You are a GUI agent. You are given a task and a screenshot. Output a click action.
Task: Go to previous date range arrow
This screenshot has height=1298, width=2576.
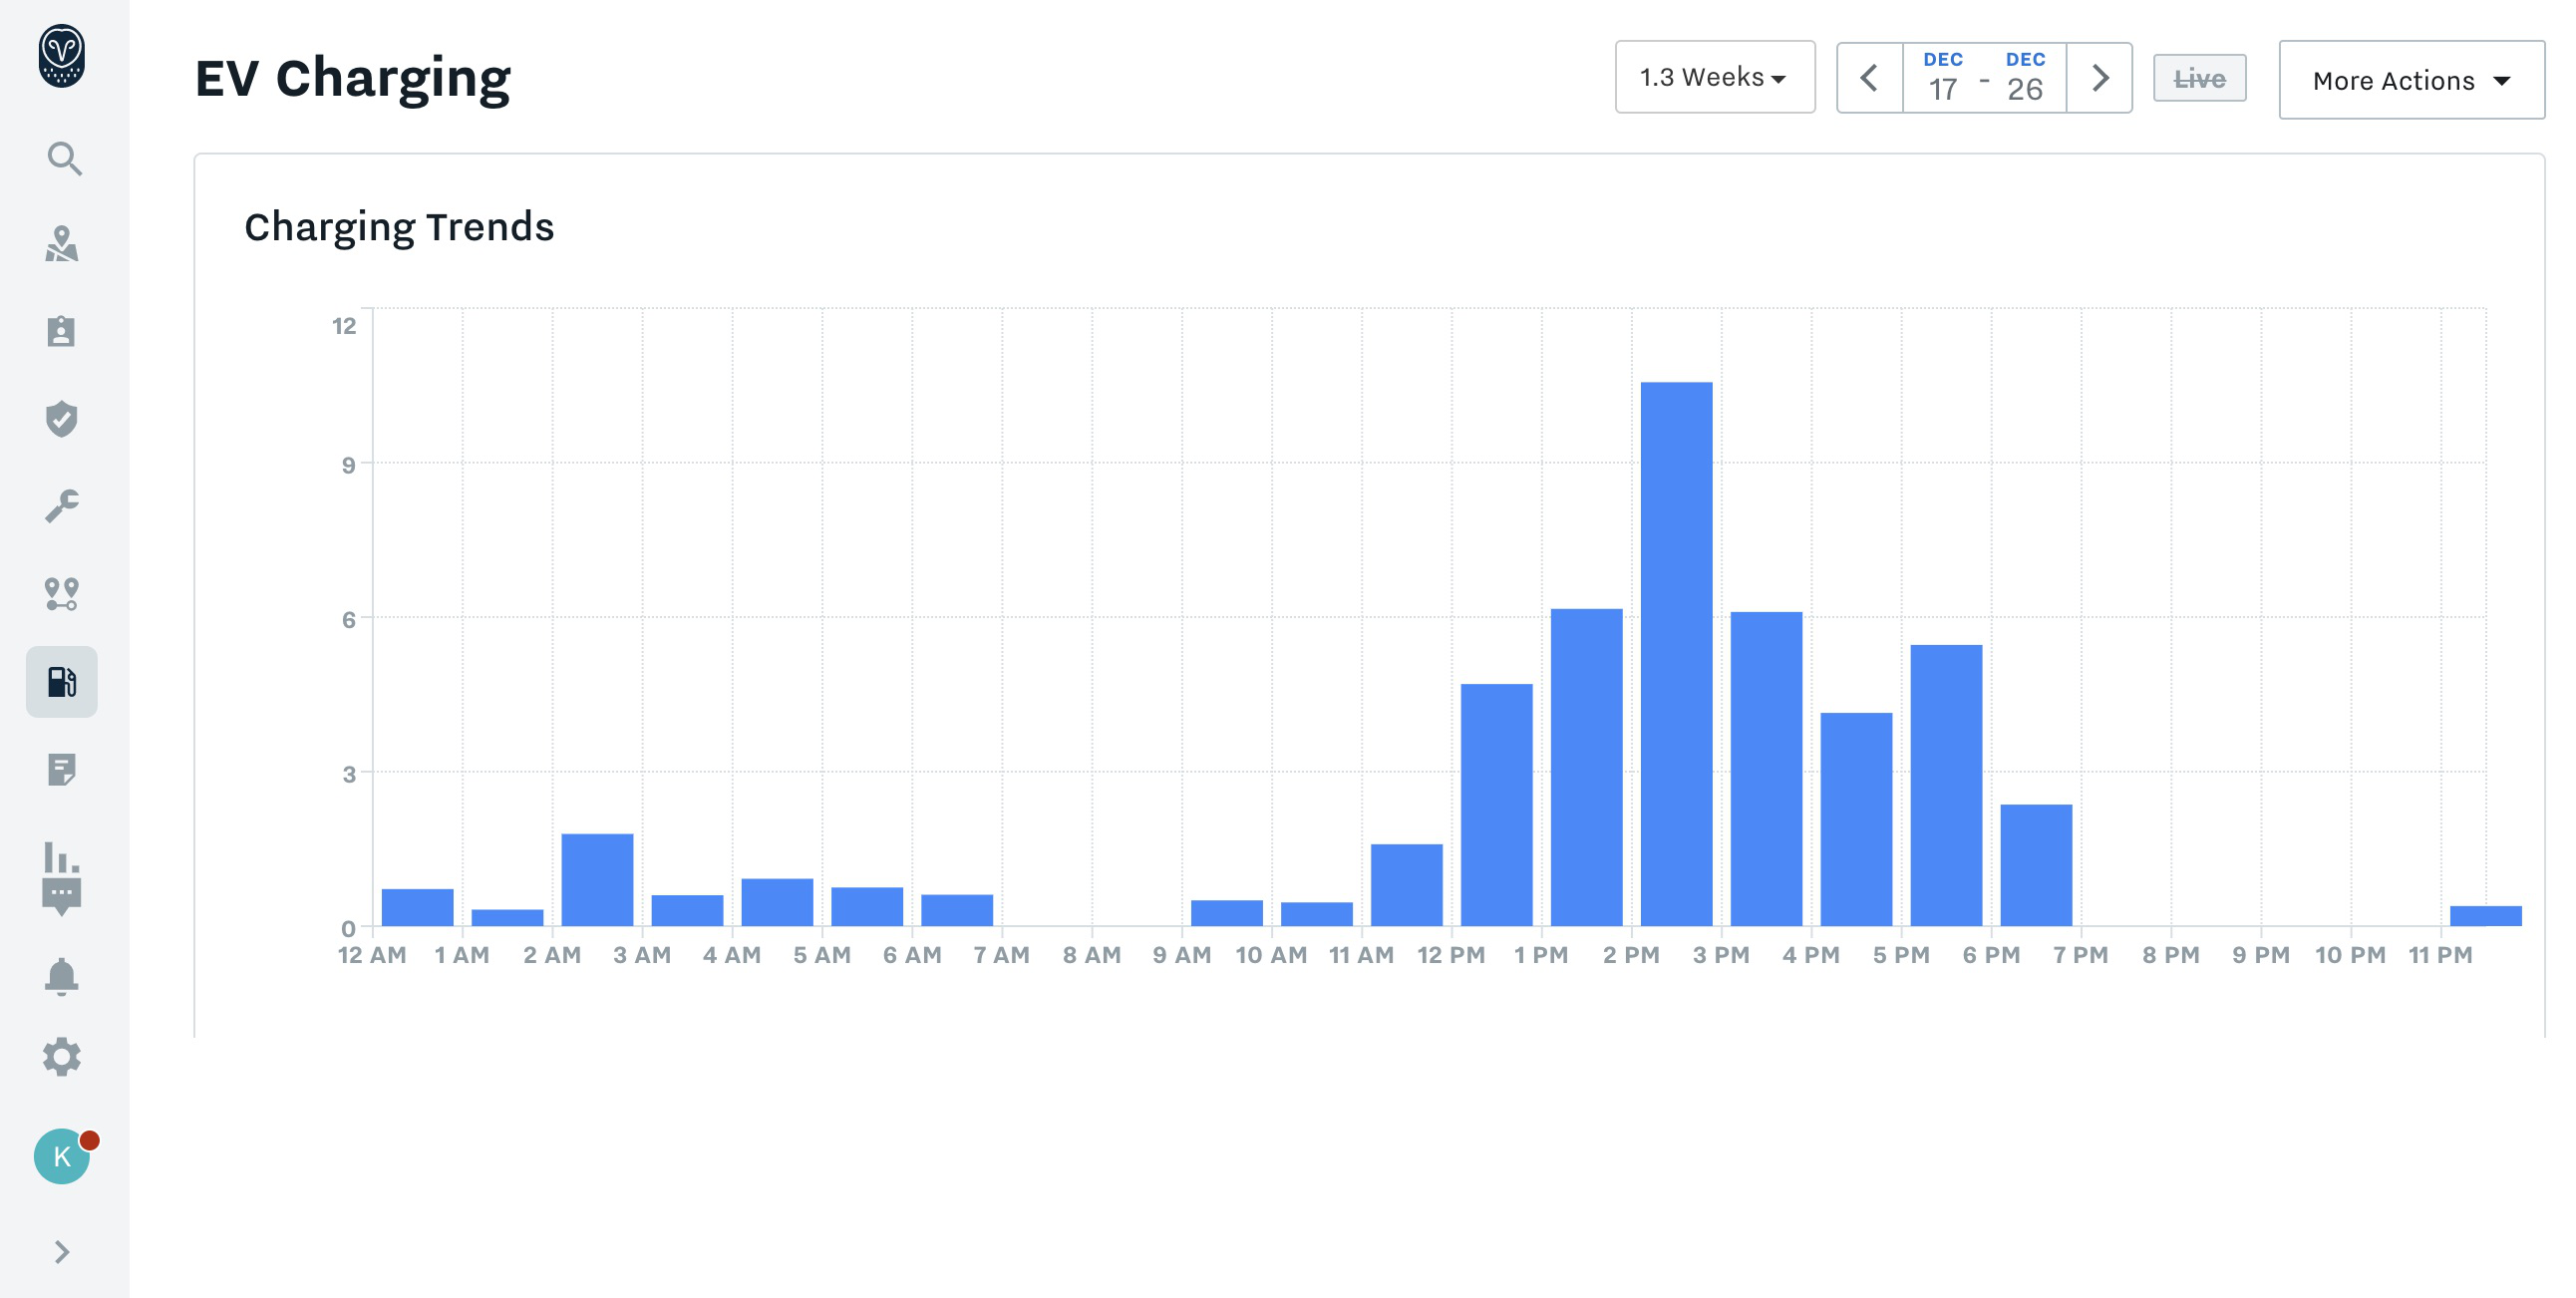(x=1869, y=78)
